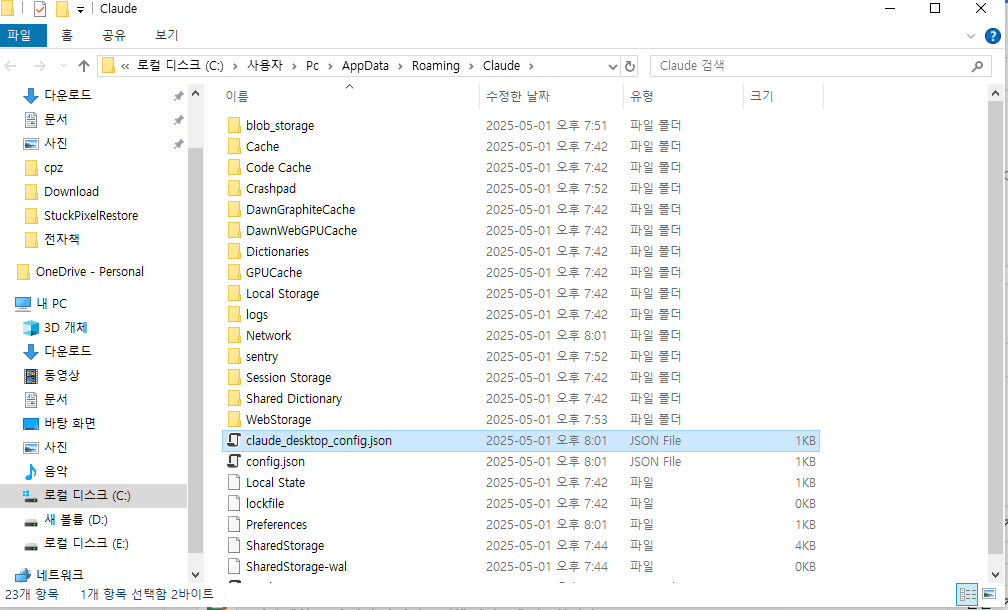Screen dimensions: 1008x610
Task: Click the chevron after Claude in path
Action: 532,66
